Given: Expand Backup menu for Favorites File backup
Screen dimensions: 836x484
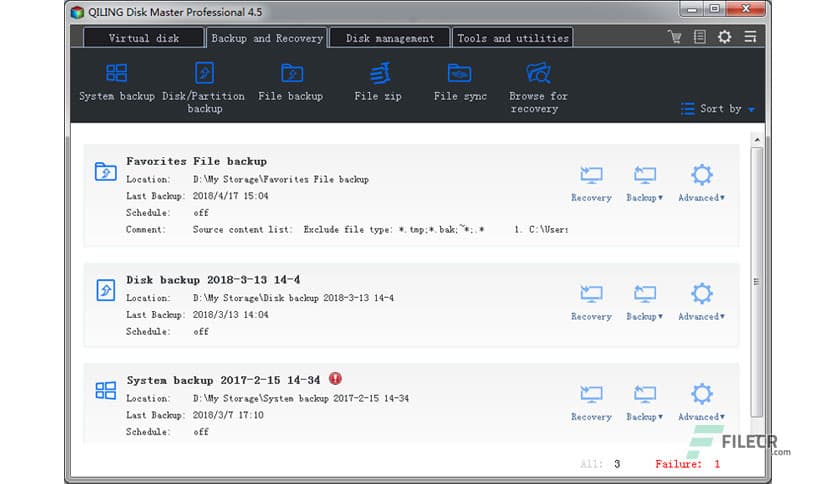Looking at the screenshot, I should pyautogui.click(x=645, y=184).
